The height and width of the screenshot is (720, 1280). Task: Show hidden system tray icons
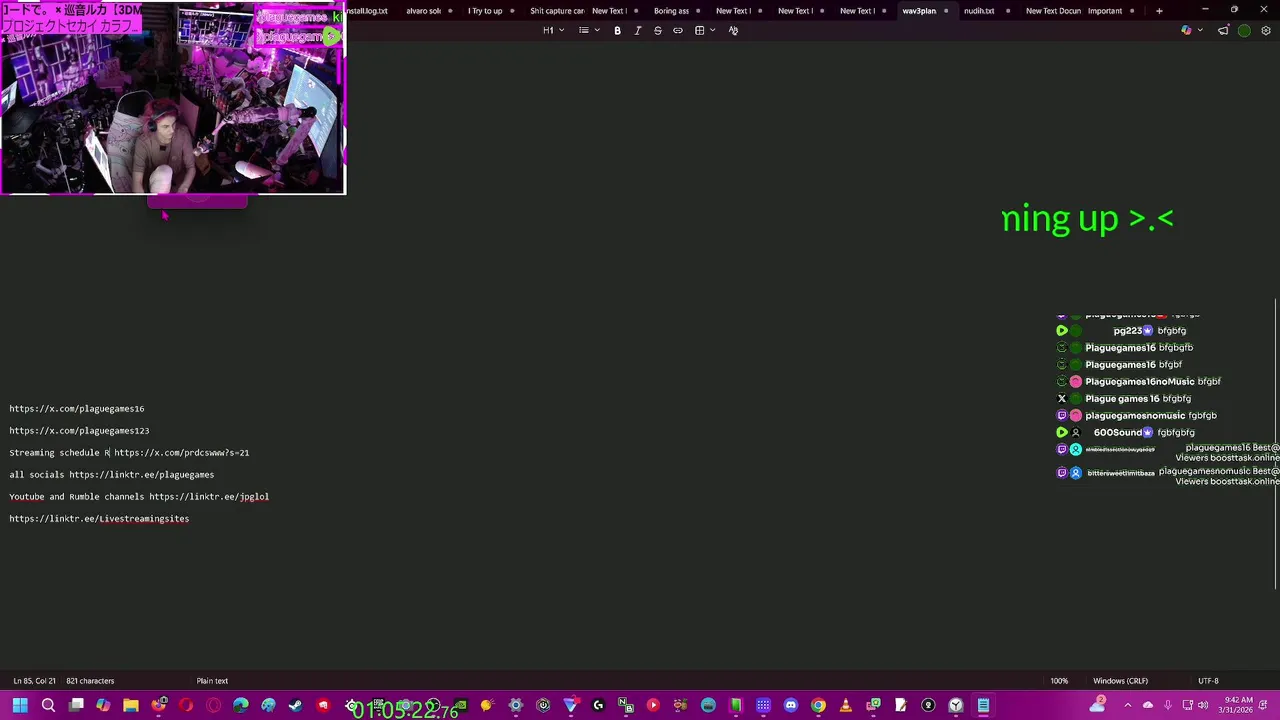tap(1128, 706)
